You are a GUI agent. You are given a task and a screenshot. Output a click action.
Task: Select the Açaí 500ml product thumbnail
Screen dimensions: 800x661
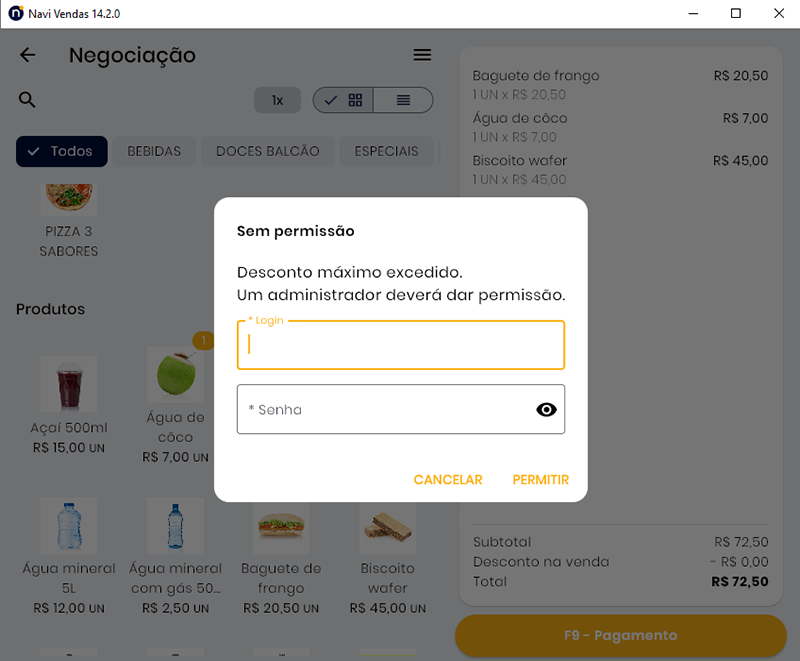[69, 385]
